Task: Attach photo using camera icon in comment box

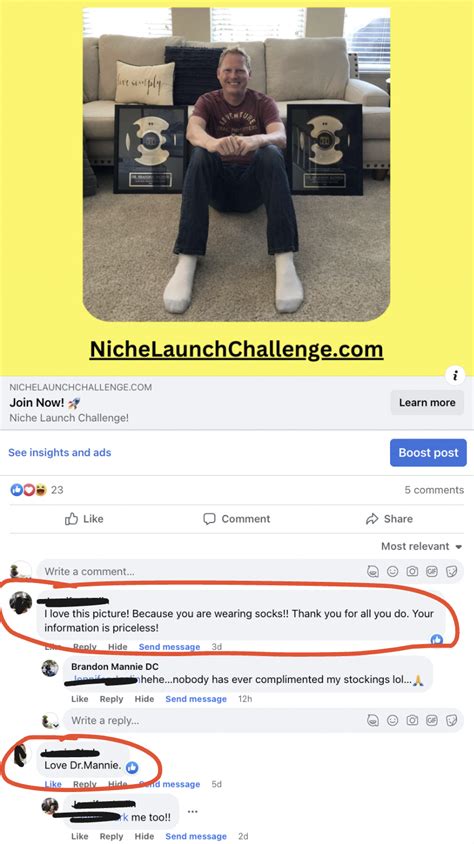Action: [x=412, y=571]
